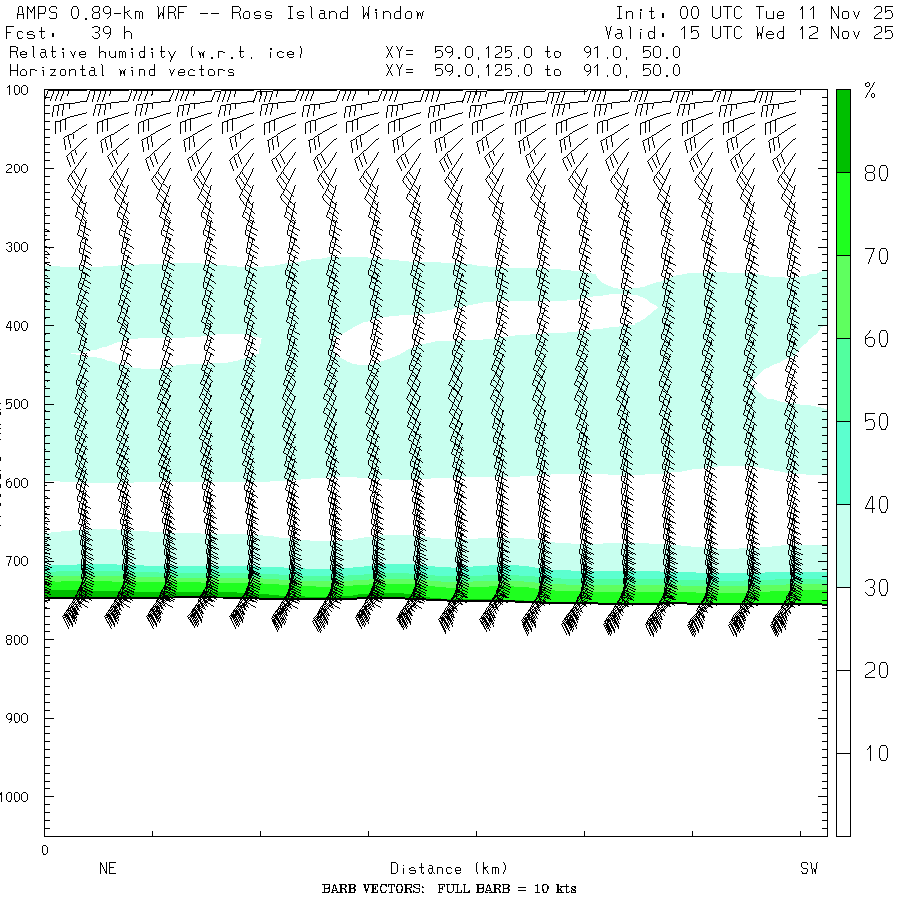Click the '0' distance axis origin label

(45, 850)
